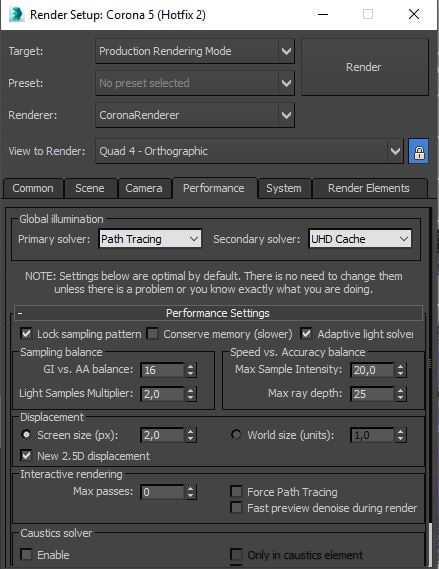Click the Light Samples Multiplier spinner
This screenshot has height=569, width=439.
tap(190, 394)
